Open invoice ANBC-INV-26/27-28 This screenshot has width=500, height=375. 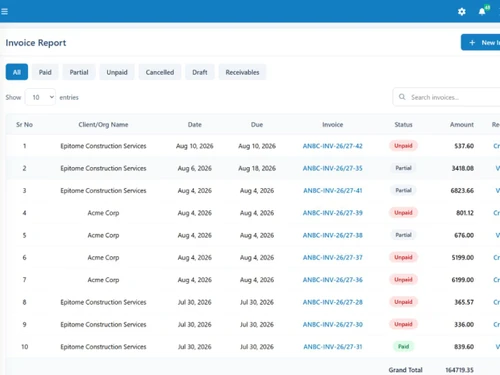pyautogui.click(x=332, y=302)
